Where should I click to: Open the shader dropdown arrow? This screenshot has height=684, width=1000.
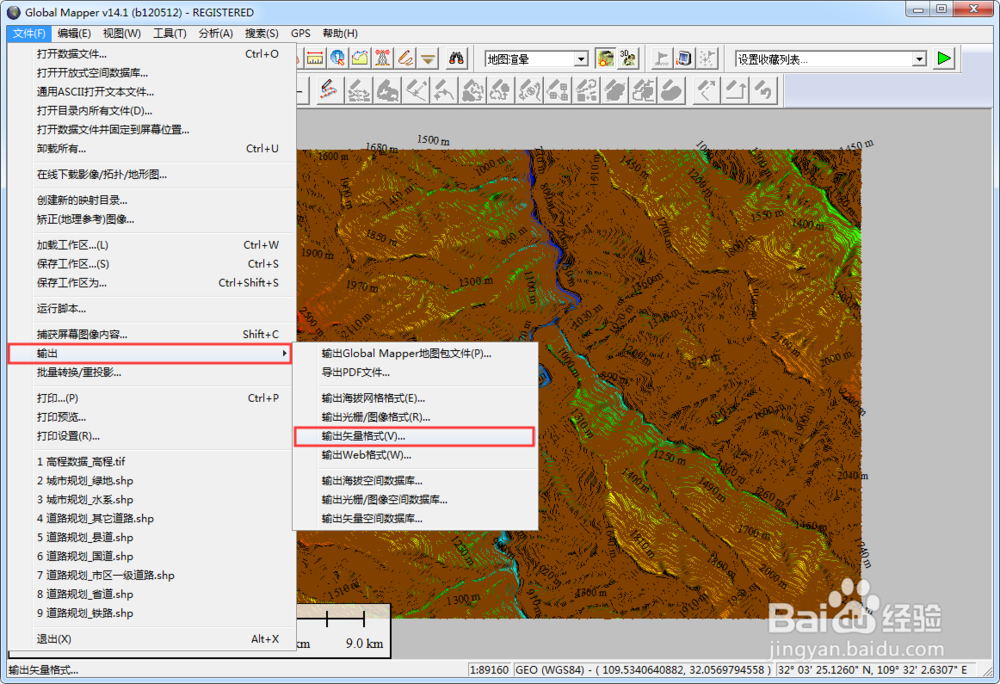point(581,59)
